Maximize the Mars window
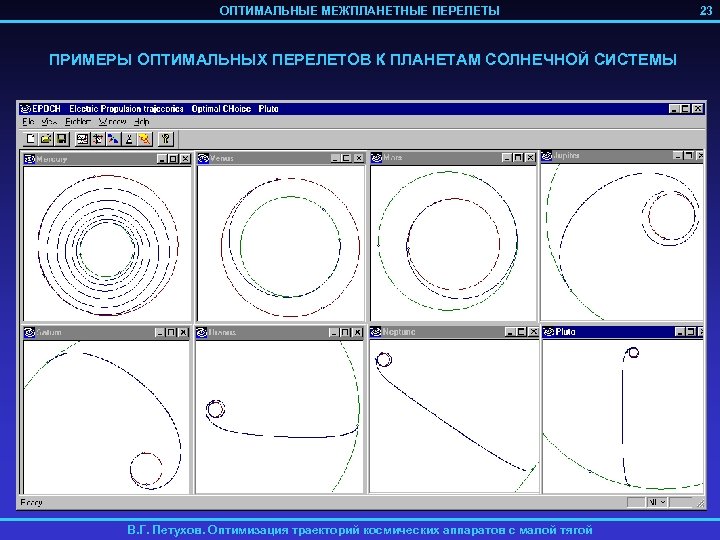 (x=518, y=158)
